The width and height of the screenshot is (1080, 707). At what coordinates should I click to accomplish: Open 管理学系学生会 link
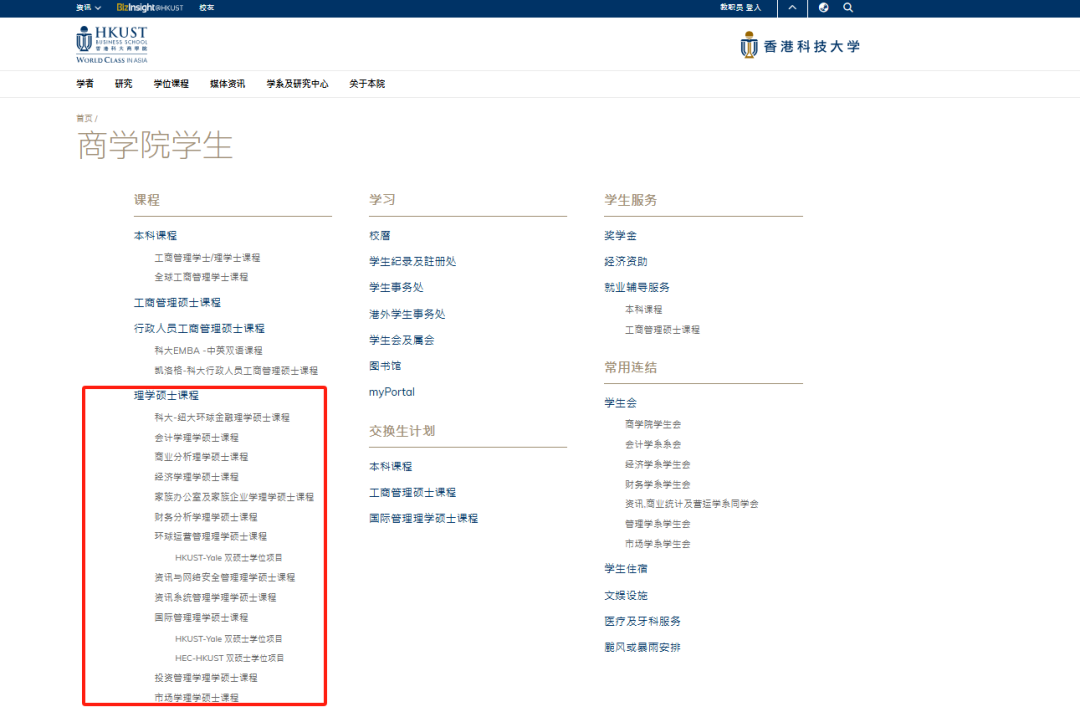pos(658,524)
